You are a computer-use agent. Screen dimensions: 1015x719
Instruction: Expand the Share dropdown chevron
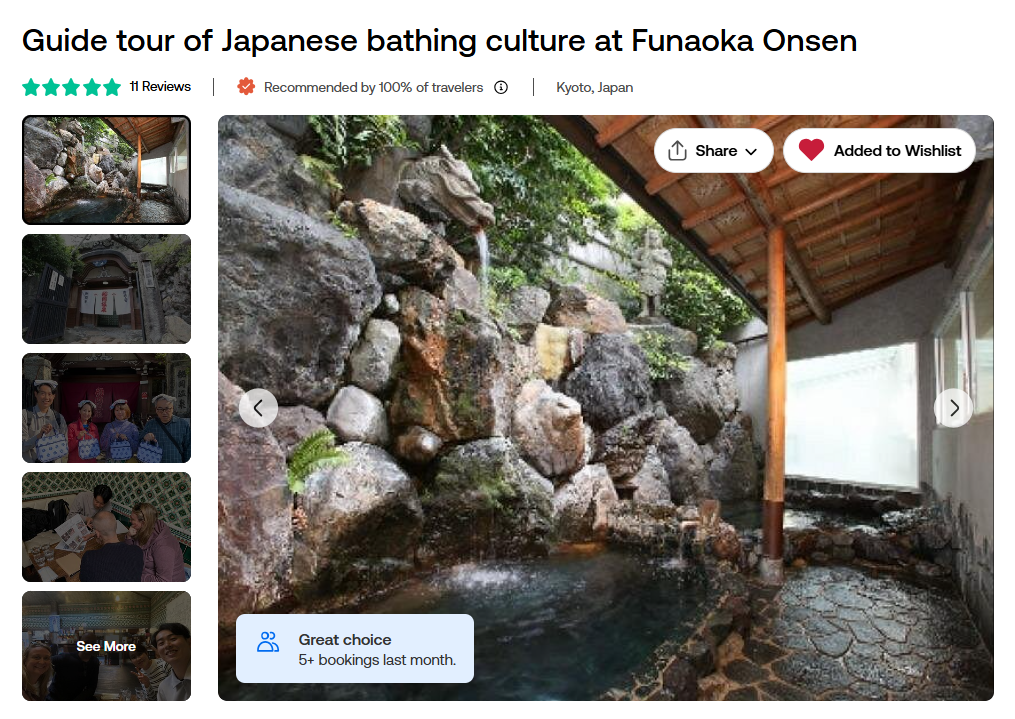coord(752,152)
